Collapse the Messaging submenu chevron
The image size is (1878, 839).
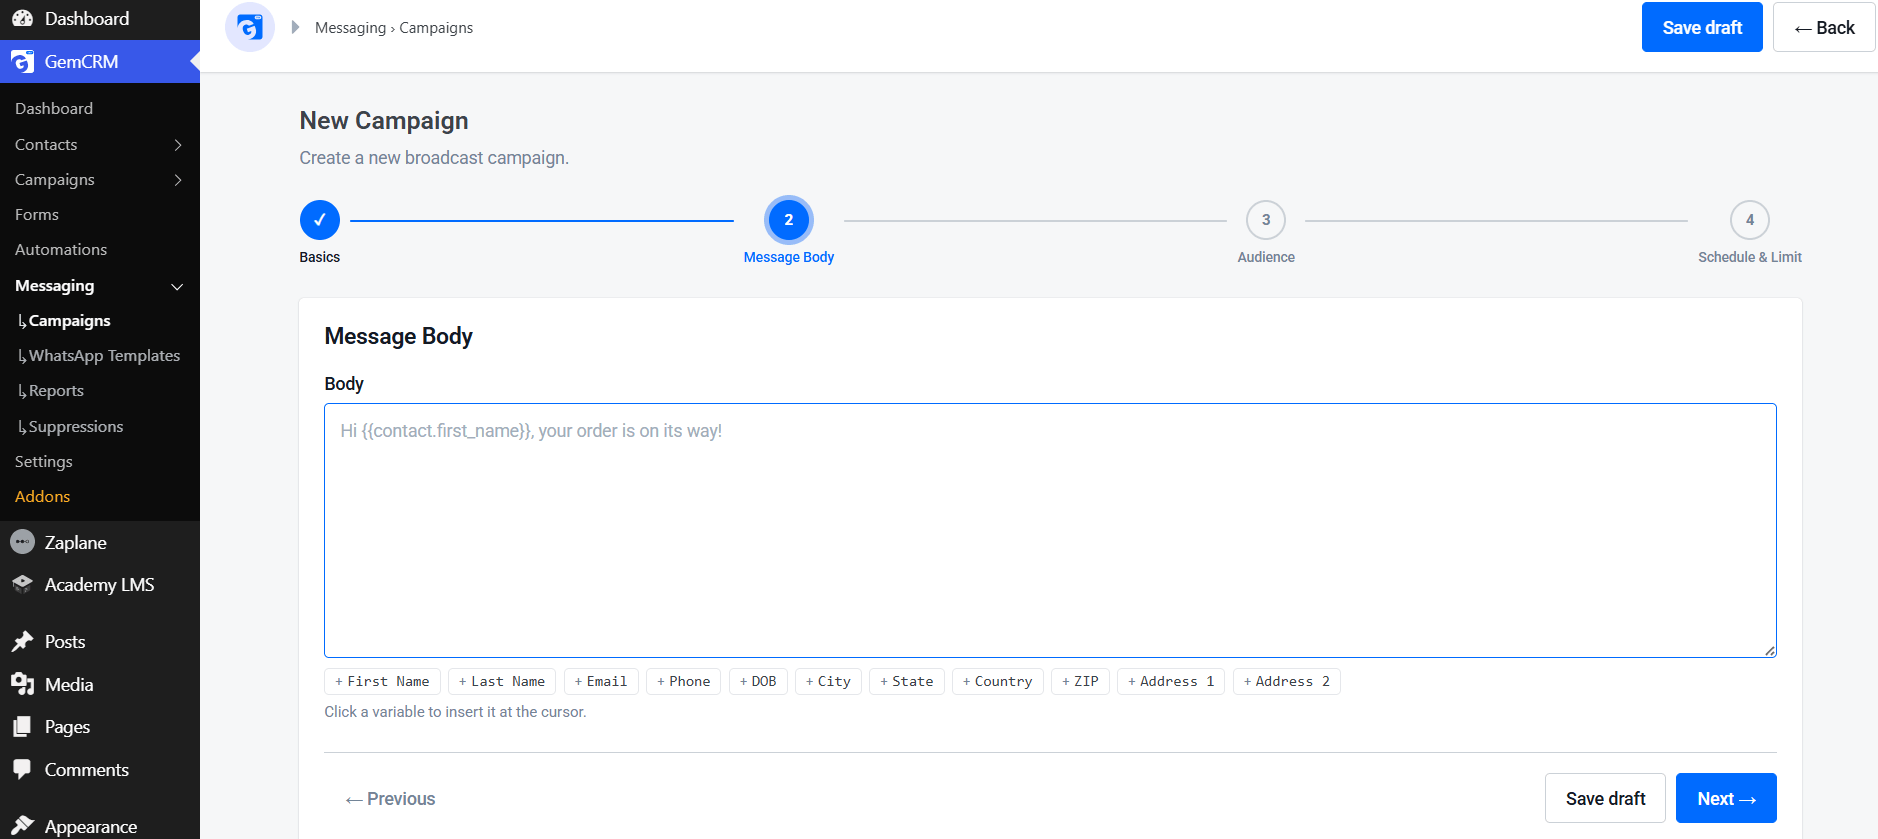178,287
